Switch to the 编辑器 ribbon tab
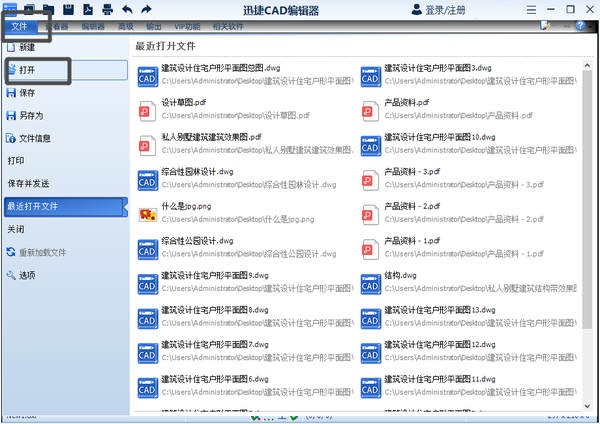Image resolution: width=600 pixels, height=424 pixels. 93,26
